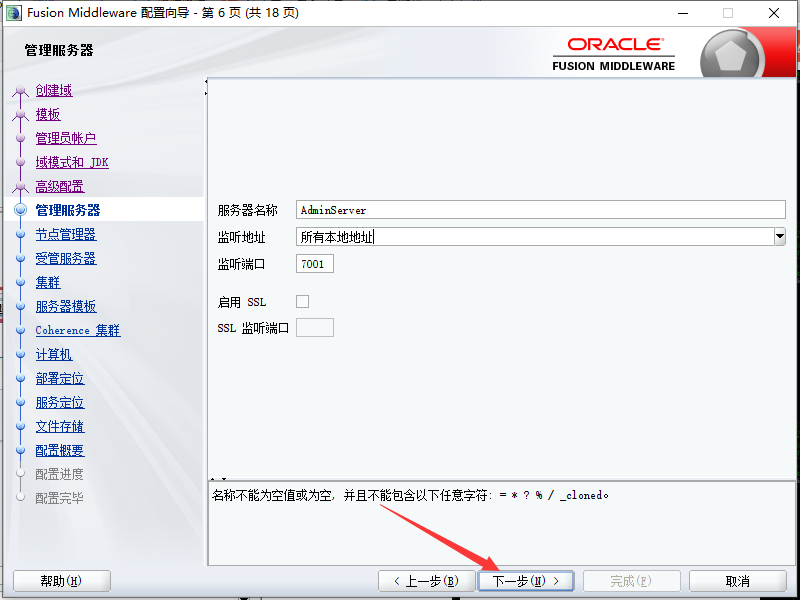The height and width of the screenshot is (600, 800).
Task: Expand the 监听地址 dropdown arrow
Action: coord(780,237)
